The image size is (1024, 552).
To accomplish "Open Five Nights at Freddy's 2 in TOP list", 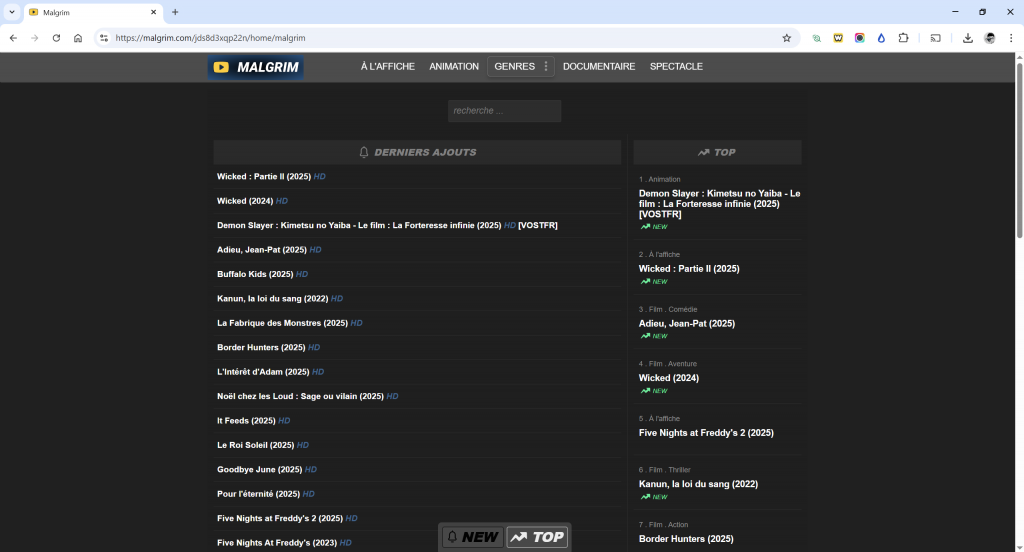I will 705,433.
